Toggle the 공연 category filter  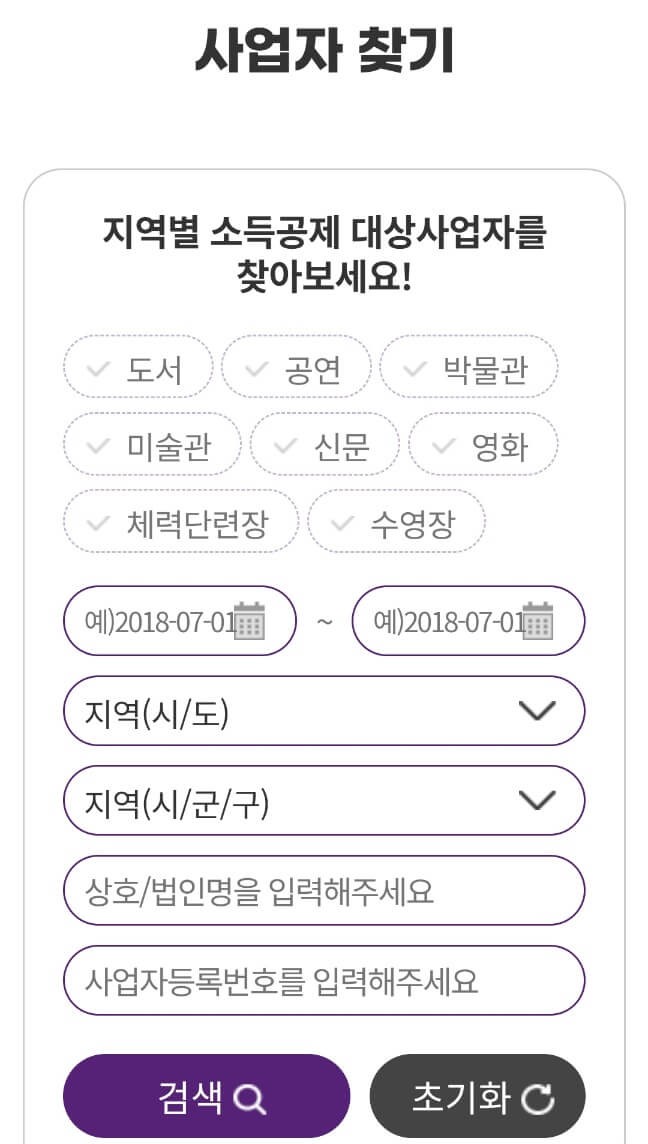click(296, 367)
